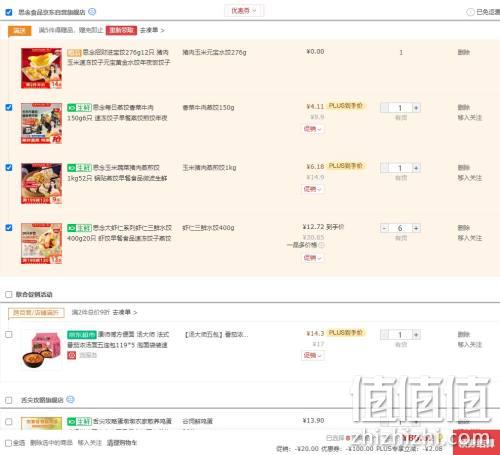Image resolution: width=500 pixels, height=455 pixels.
Task: Expand 促销 dropdown under 虾仁三鲜水饺 price
Action: pos(313,258)
